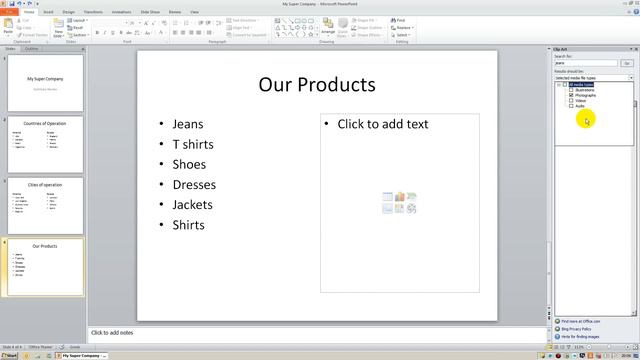
Task: Select the line shape in shapes gallery
Action: pos(284,21)
